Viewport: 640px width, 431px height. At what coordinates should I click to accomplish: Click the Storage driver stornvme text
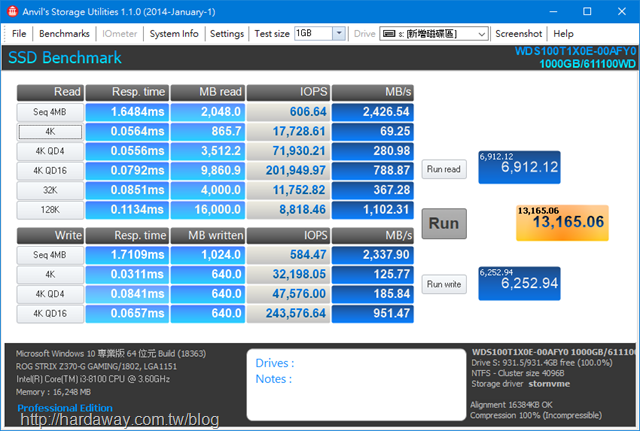pos(520,384)
